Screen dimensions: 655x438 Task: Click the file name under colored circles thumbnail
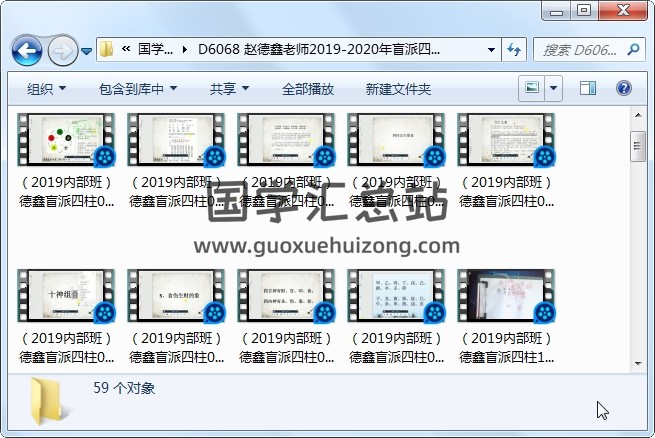tap(66, 192)
